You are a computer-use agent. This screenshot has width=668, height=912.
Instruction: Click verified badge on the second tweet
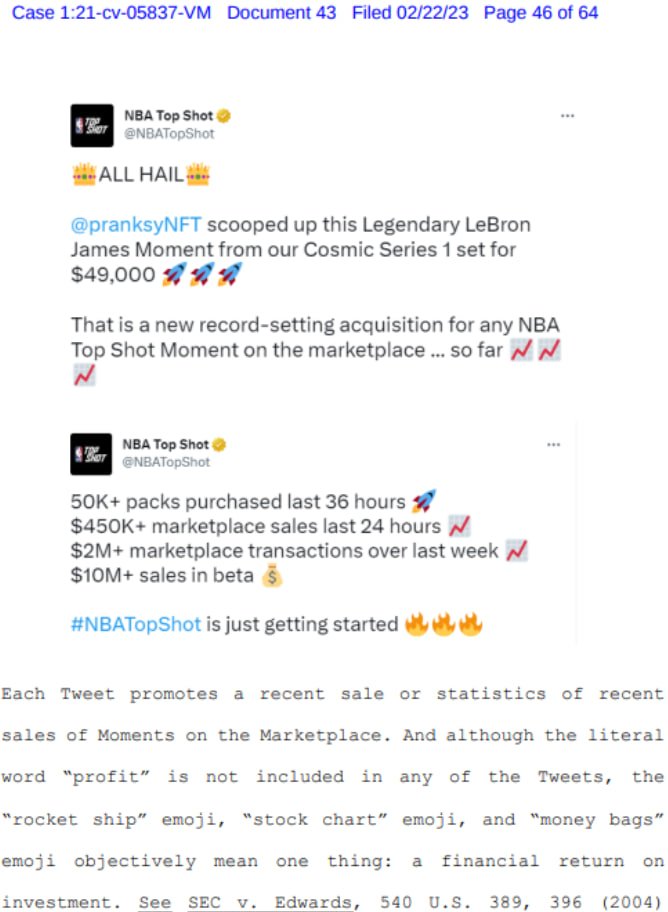coord(220,444)
